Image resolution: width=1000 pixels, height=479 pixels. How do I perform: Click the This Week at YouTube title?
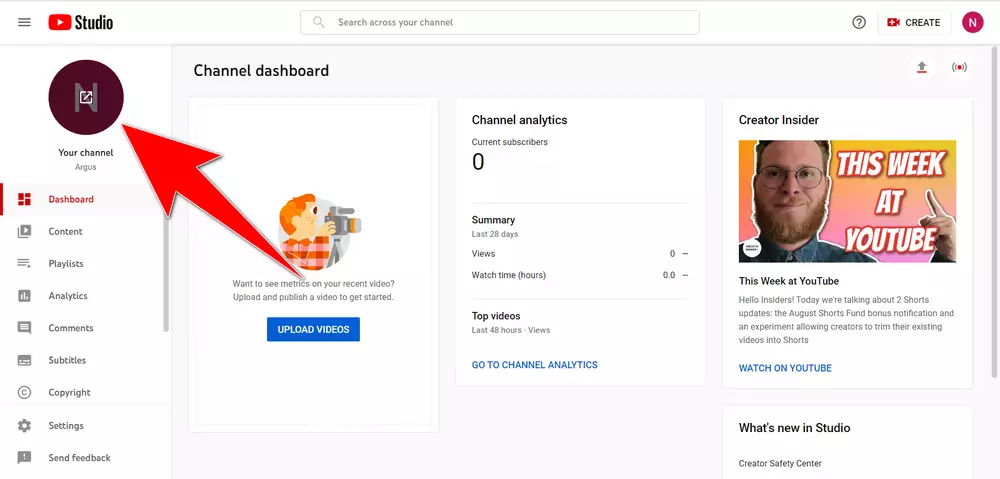click(x=789, y=281)
